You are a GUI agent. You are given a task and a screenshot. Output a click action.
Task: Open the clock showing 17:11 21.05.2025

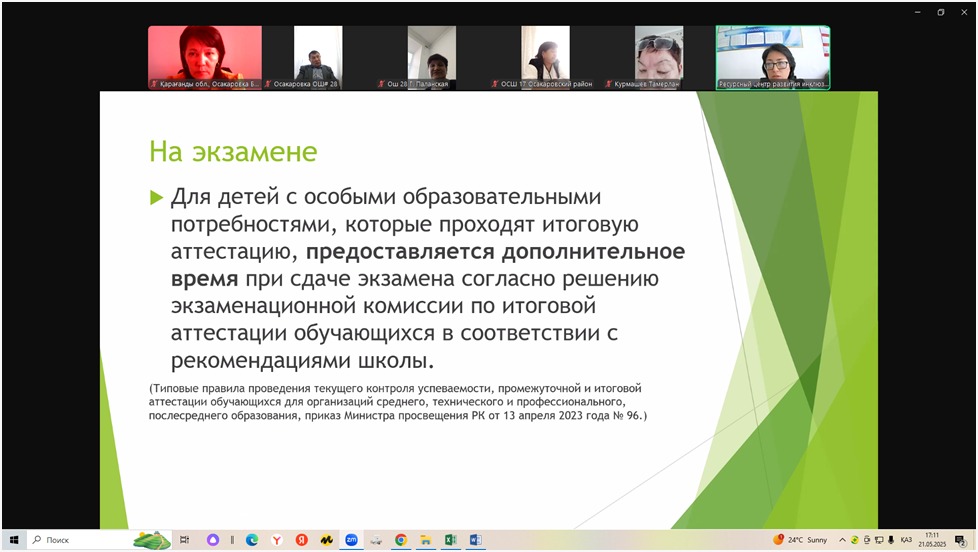click(932, 540)
